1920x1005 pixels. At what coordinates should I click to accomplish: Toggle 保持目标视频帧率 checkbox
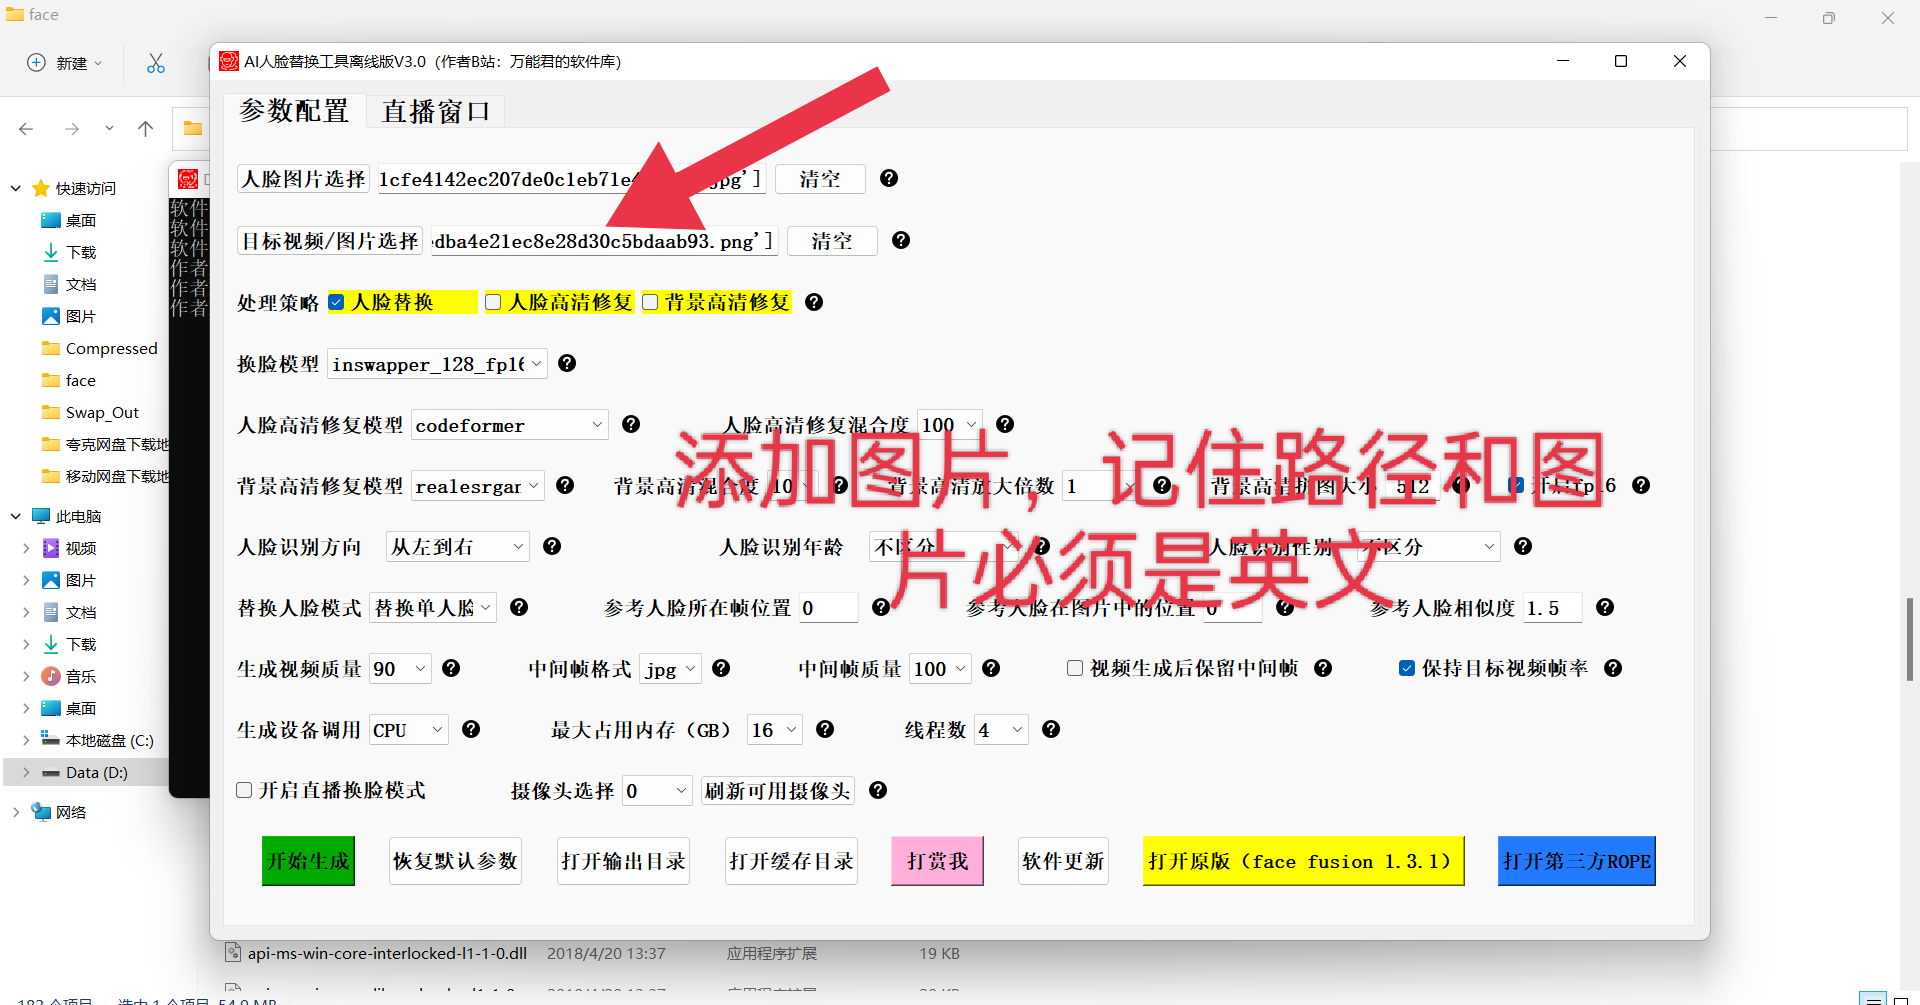tap(1407, 668)
